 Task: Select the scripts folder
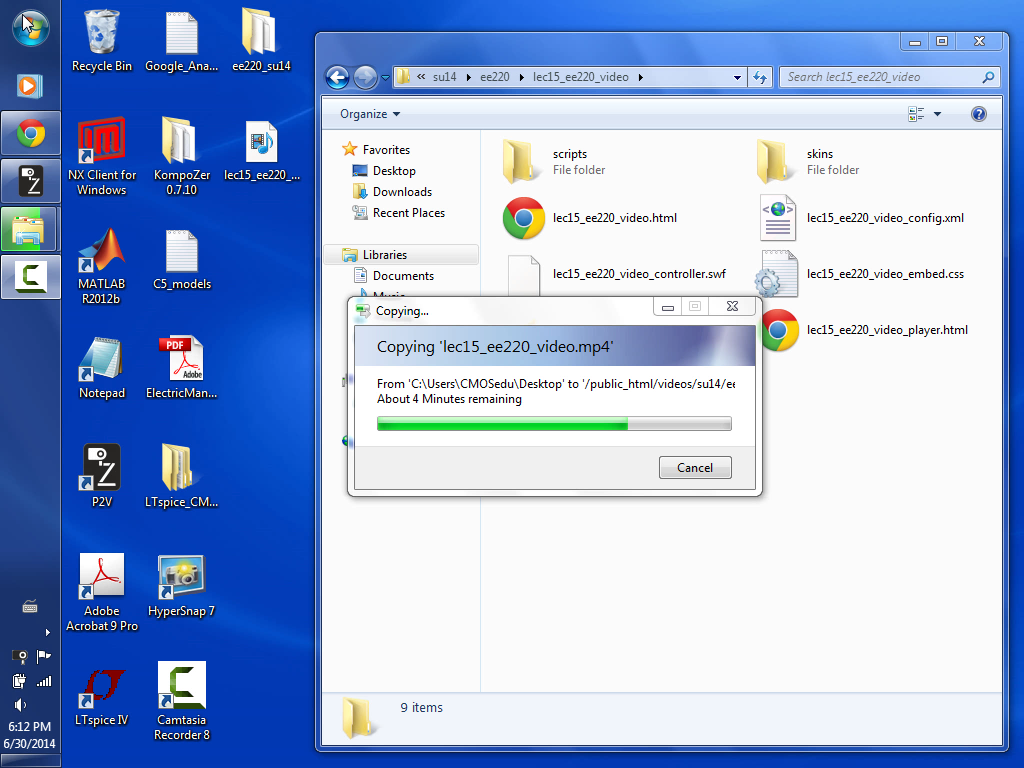(x=555, y=161)
